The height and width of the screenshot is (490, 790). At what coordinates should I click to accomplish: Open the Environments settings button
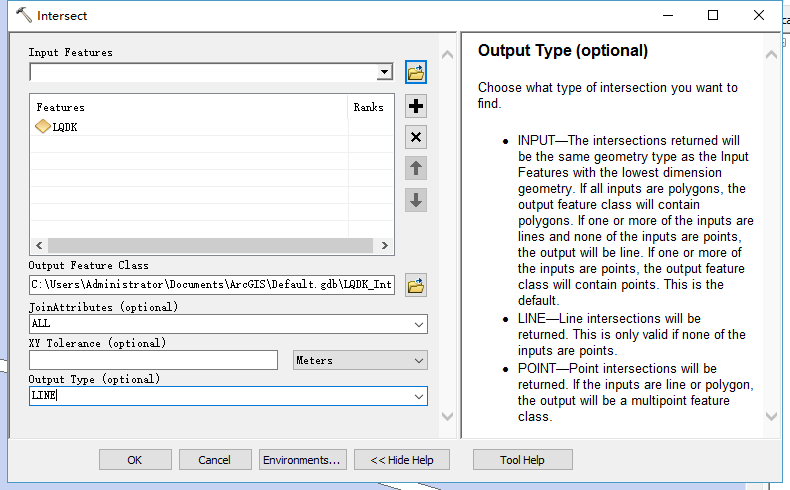302,460
